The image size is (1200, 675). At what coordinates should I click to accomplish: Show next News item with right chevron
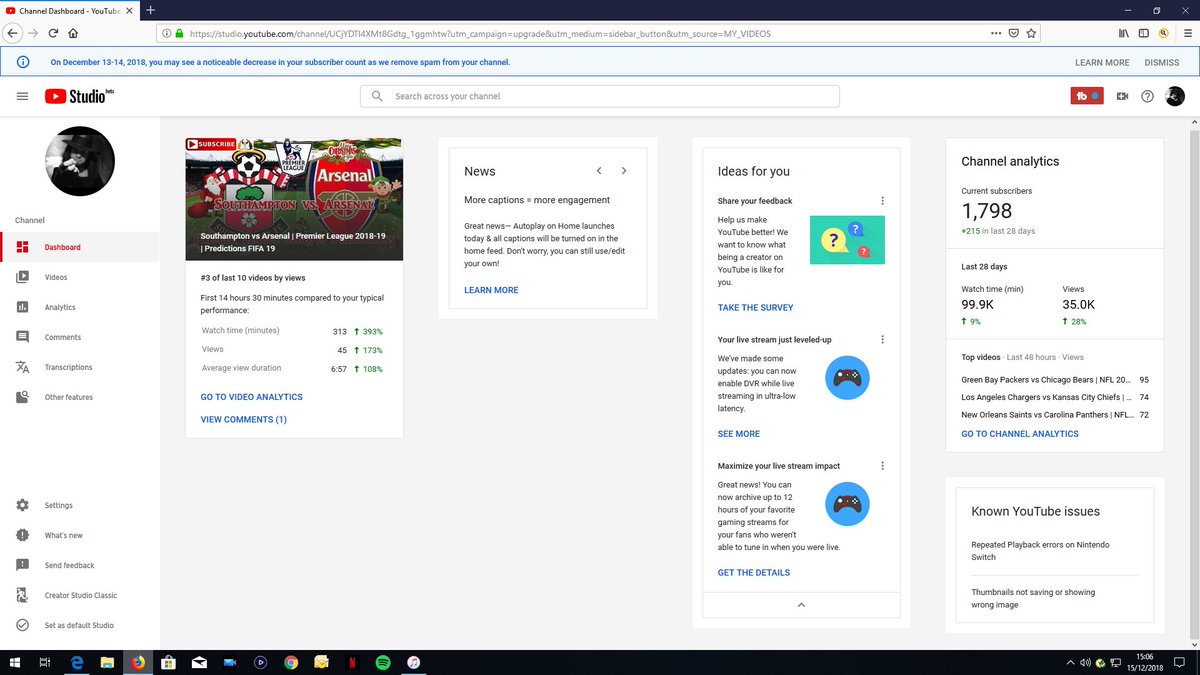click(x=624, y=171)
